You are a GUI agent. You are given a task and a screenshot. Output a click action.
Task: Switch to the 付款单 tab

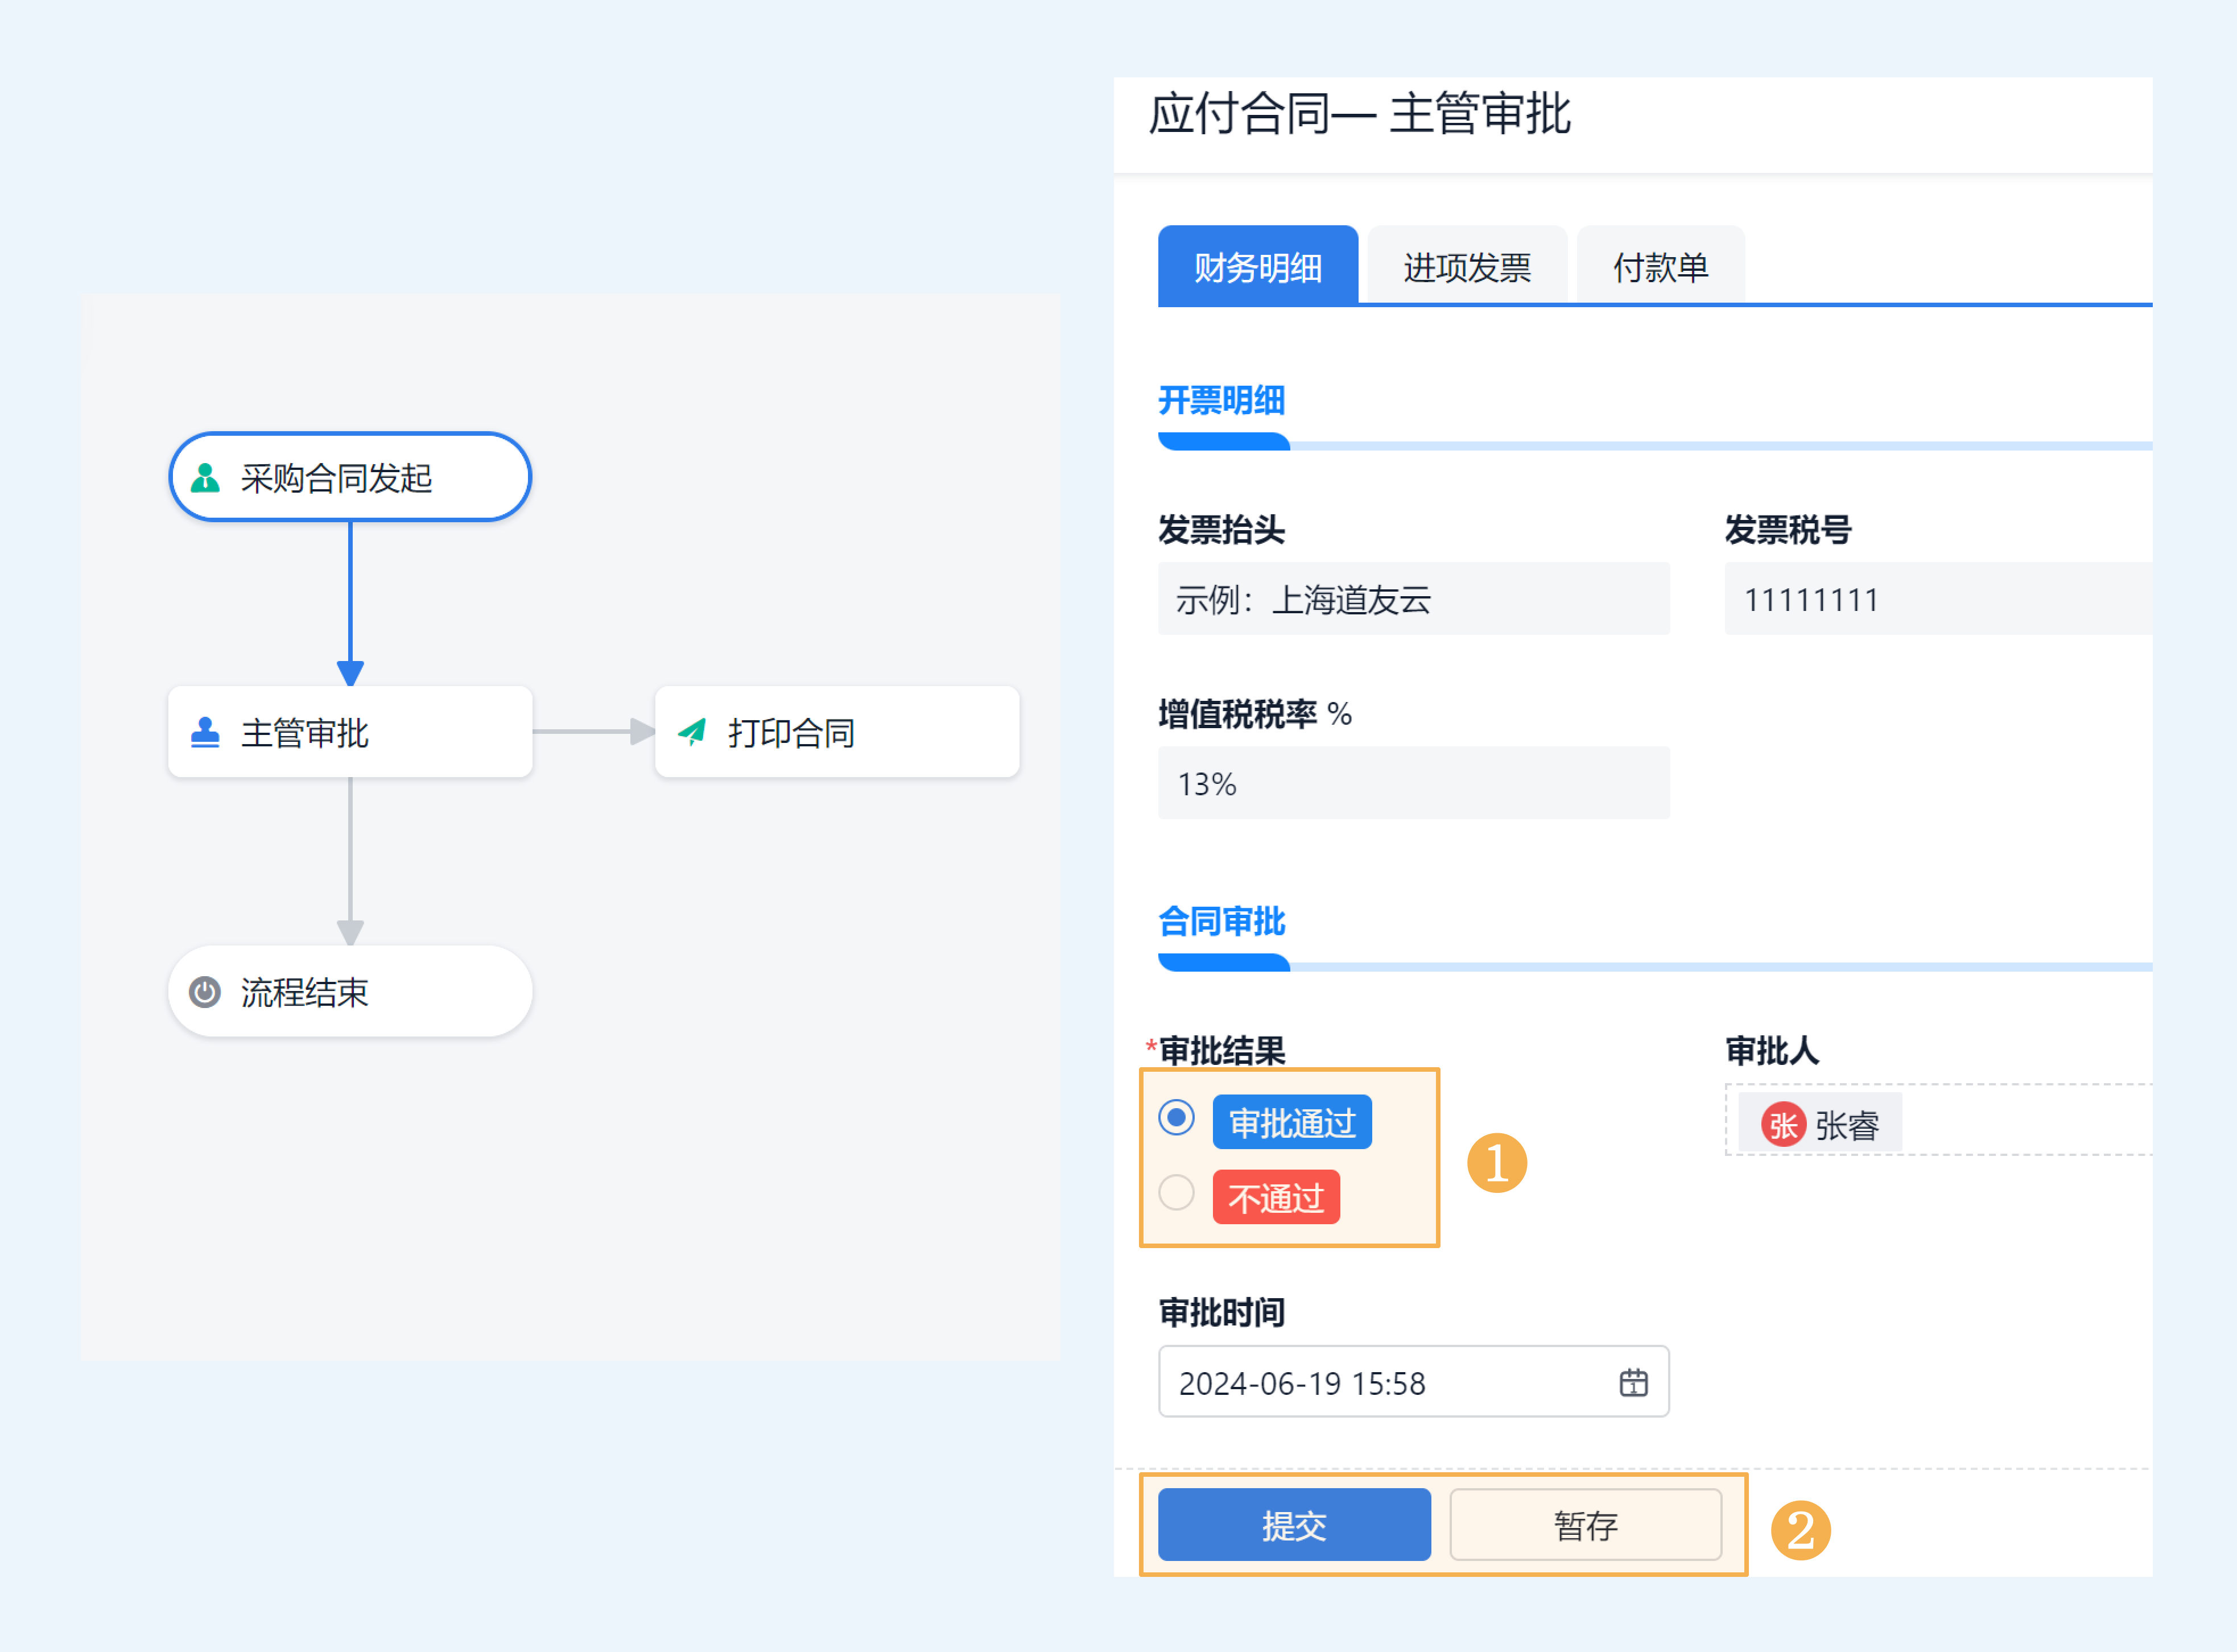pos(1660,267)
